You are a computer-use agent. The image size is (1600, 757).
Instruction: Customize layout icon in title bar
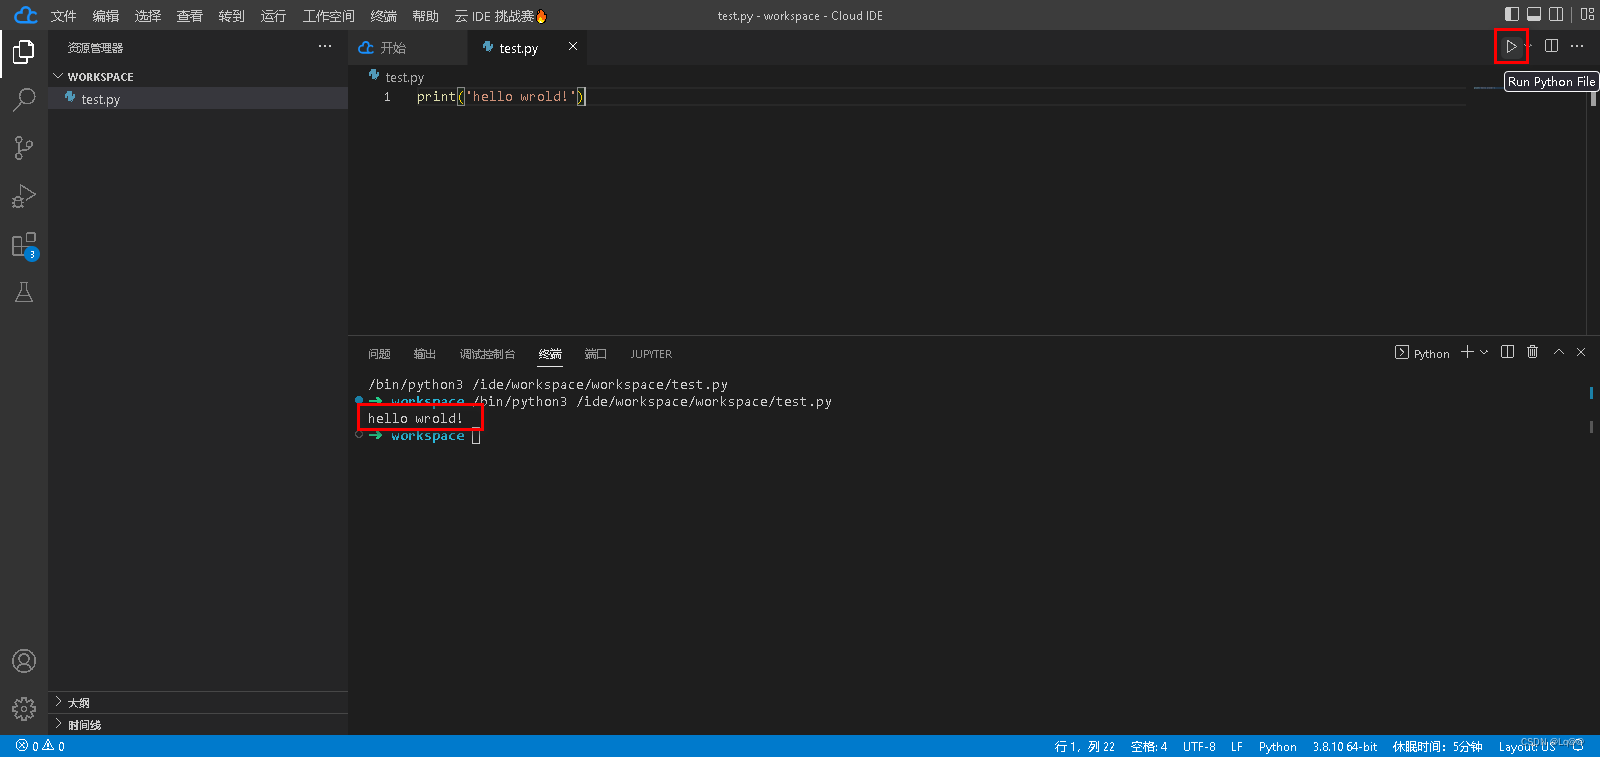(x=1587, y=14)
